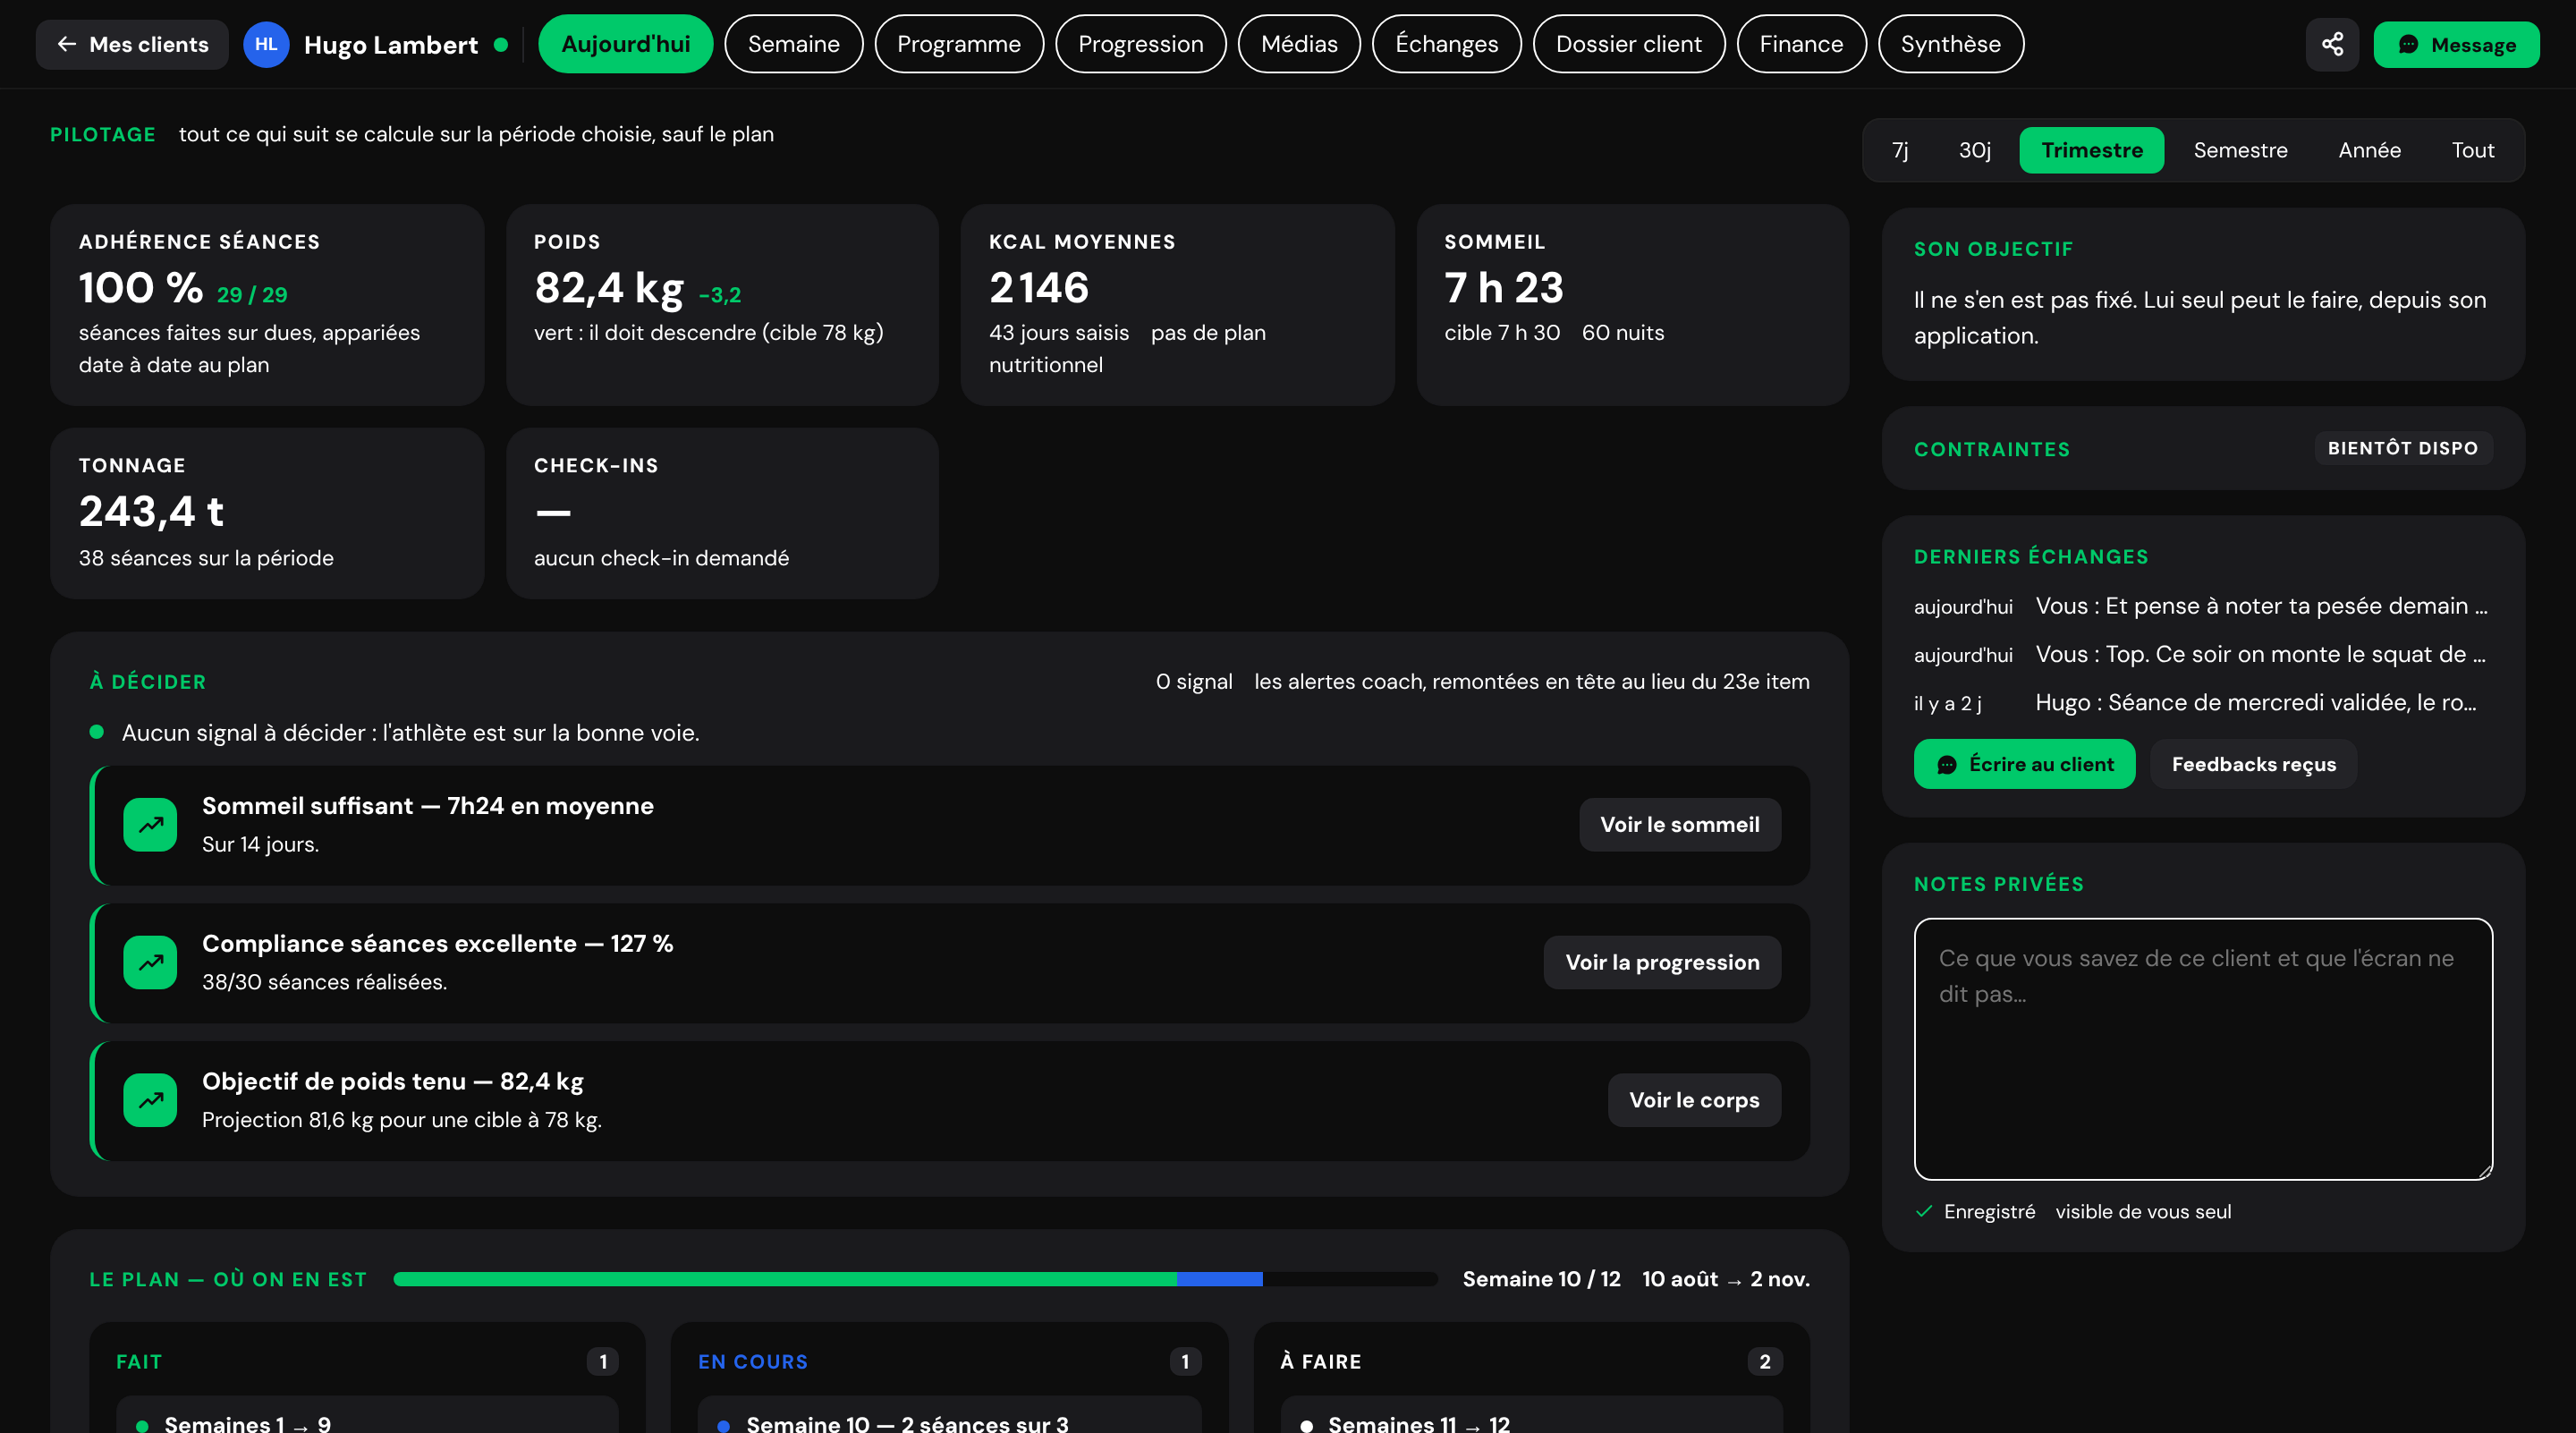Click the Sommeil 7 h 23 card
The image size is (2576, 1433).
(x=1632, y=304)
